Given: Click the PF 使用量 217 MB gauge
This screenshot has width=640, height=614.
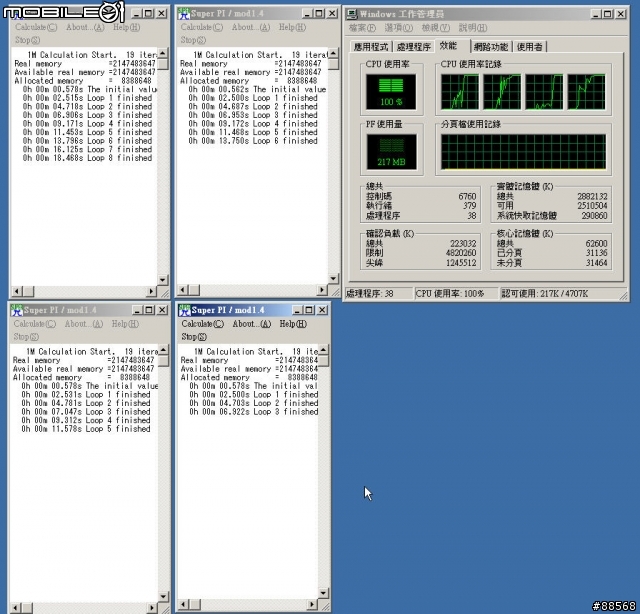Looking at the screenshot, I should 391,152.
